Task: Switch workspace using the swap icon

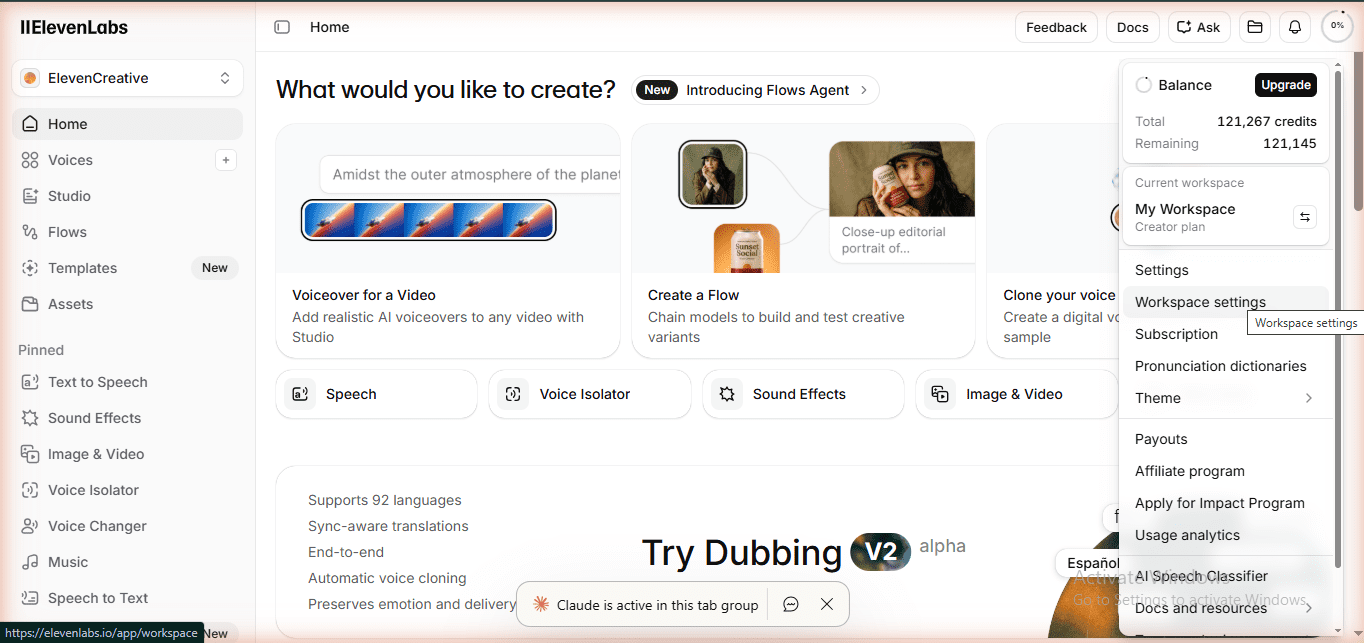Action: click(x=1304, y=217)
